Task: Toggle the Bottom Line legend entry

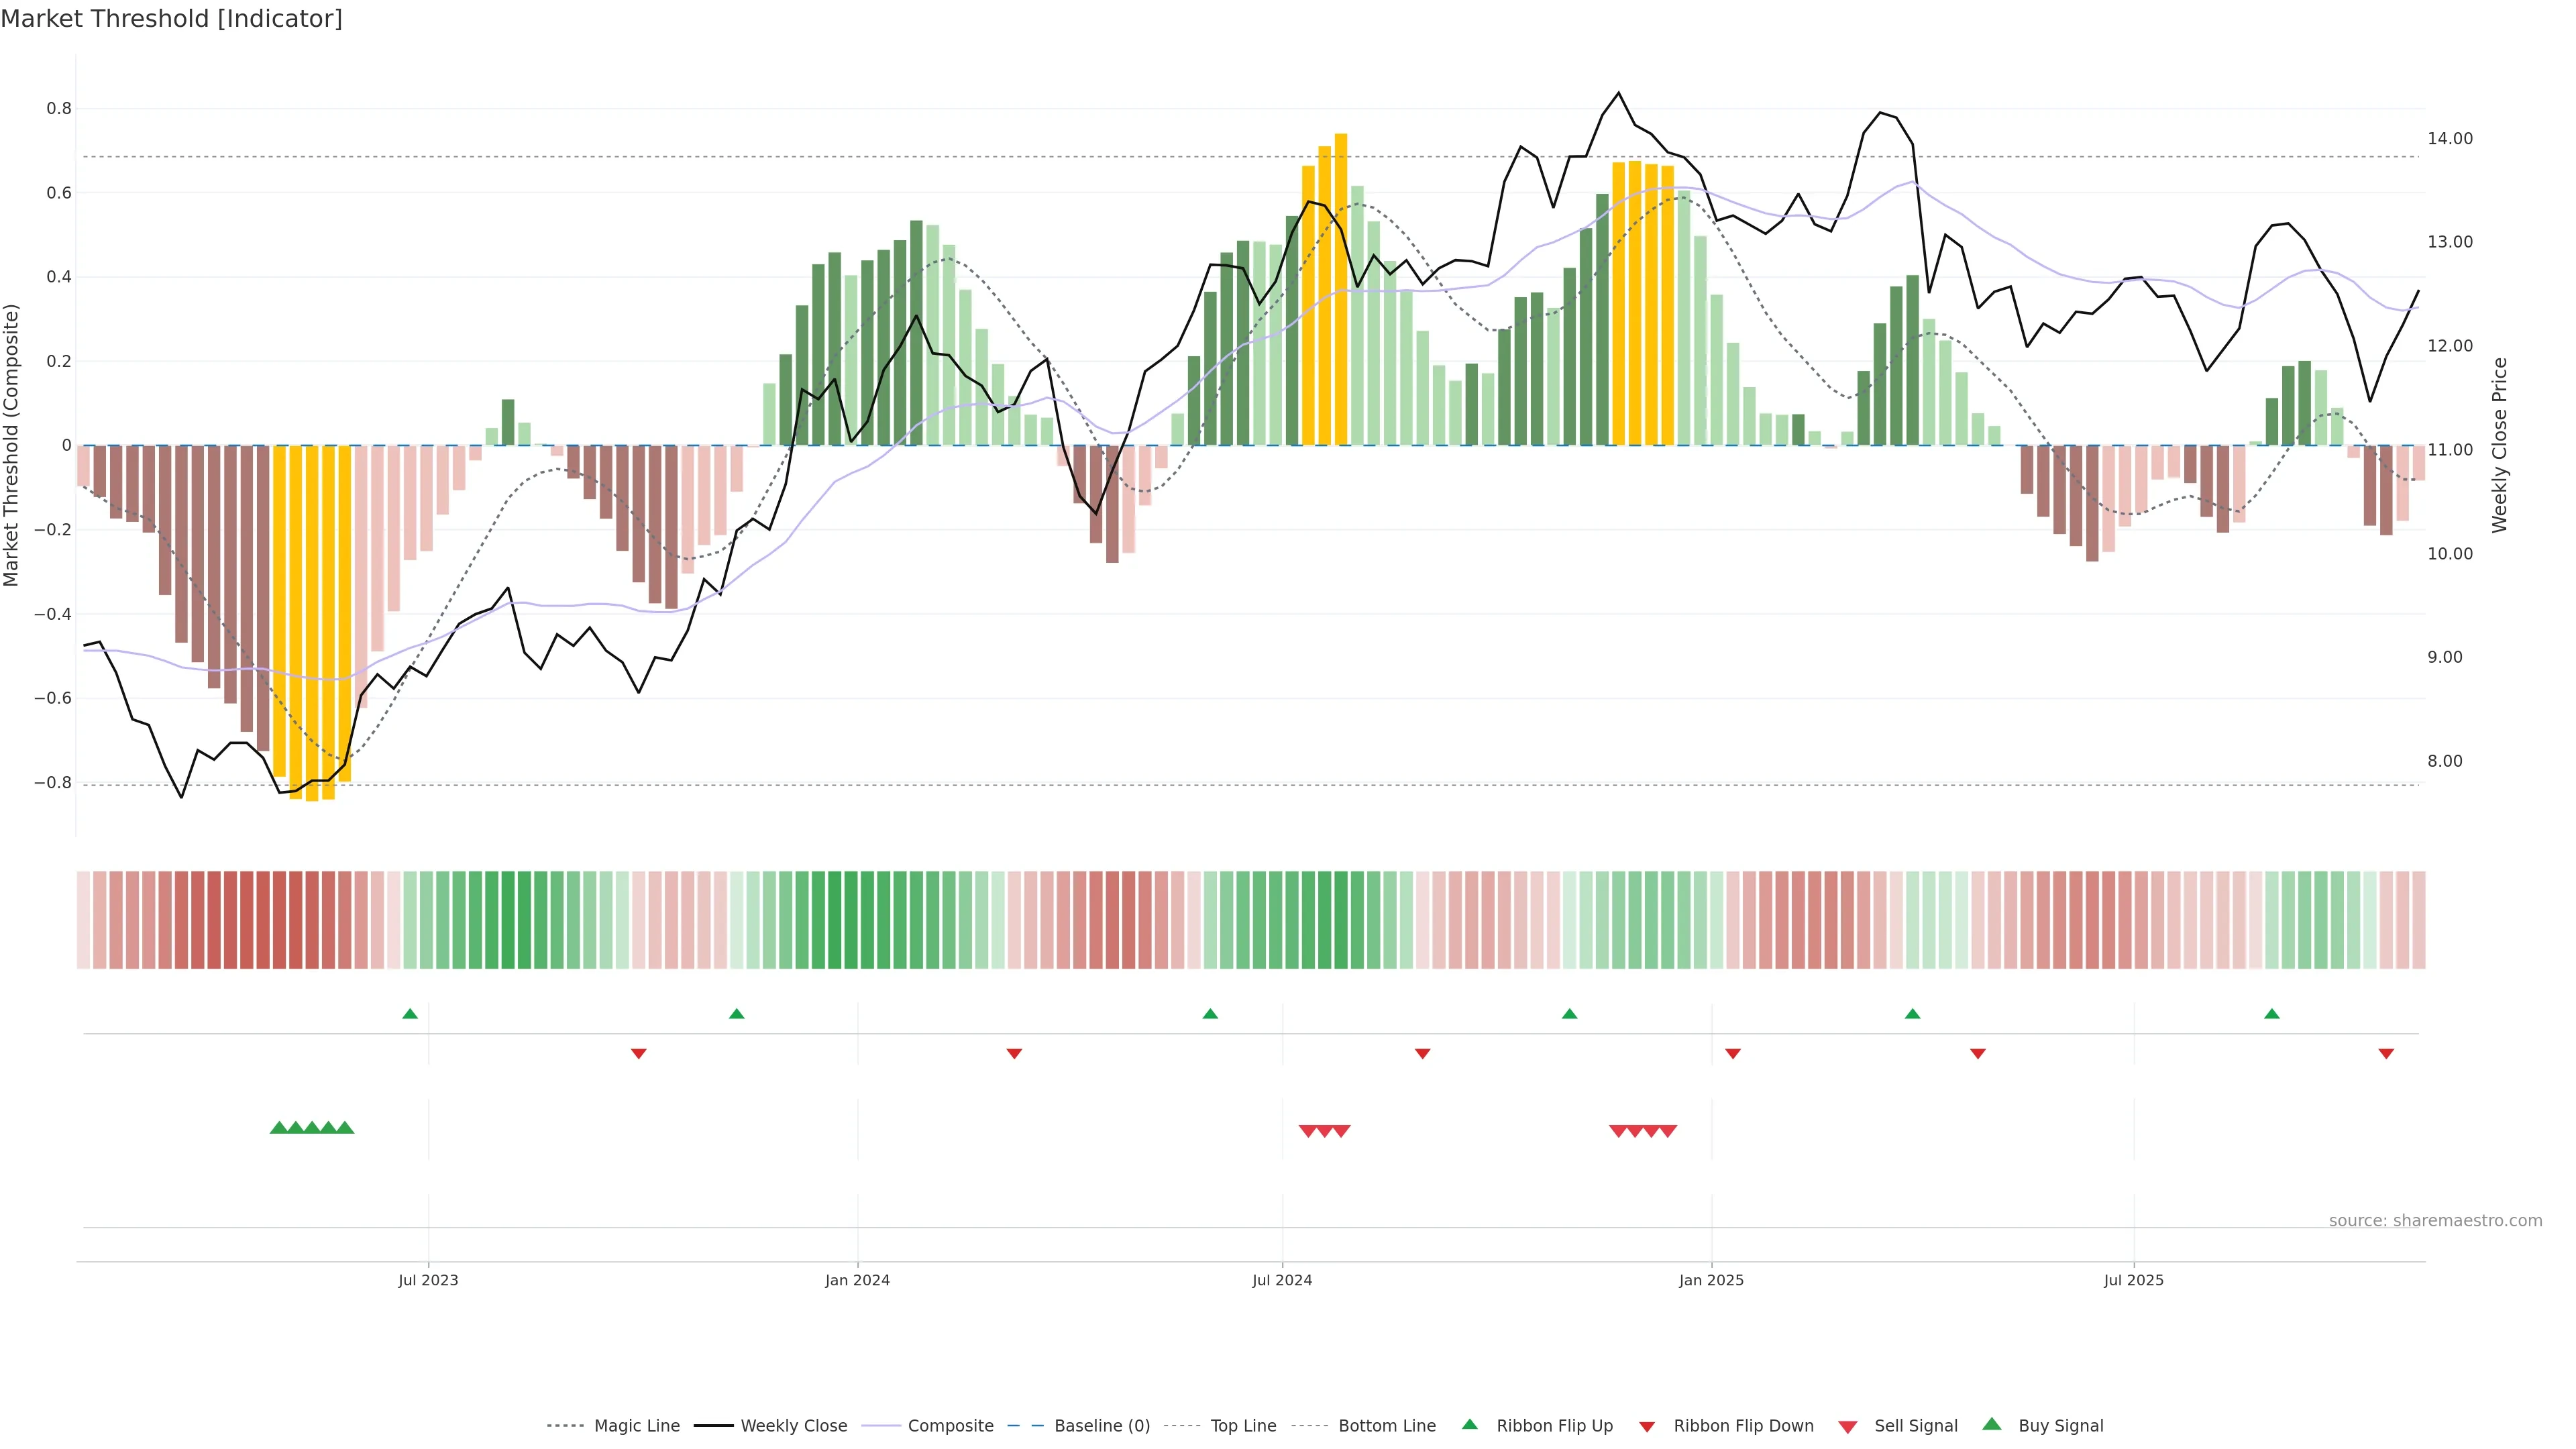Action: pyautogui.click(x=1386, y=1426)
